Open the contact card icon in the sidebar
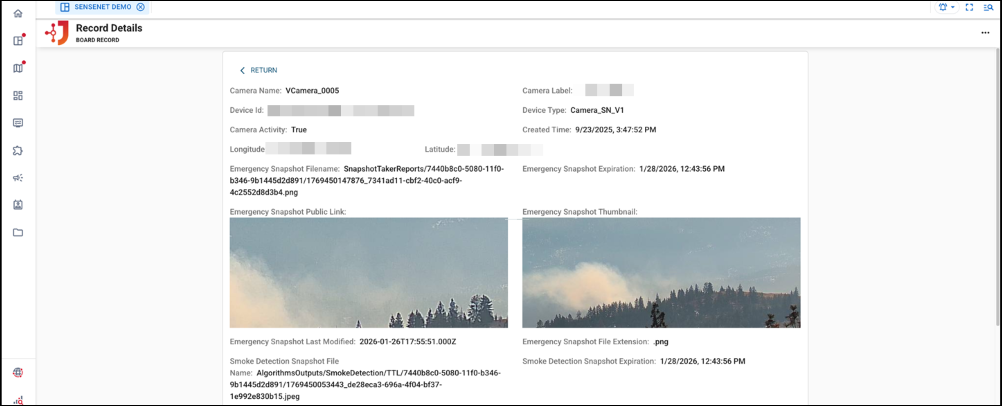 (x=18, y=205)
